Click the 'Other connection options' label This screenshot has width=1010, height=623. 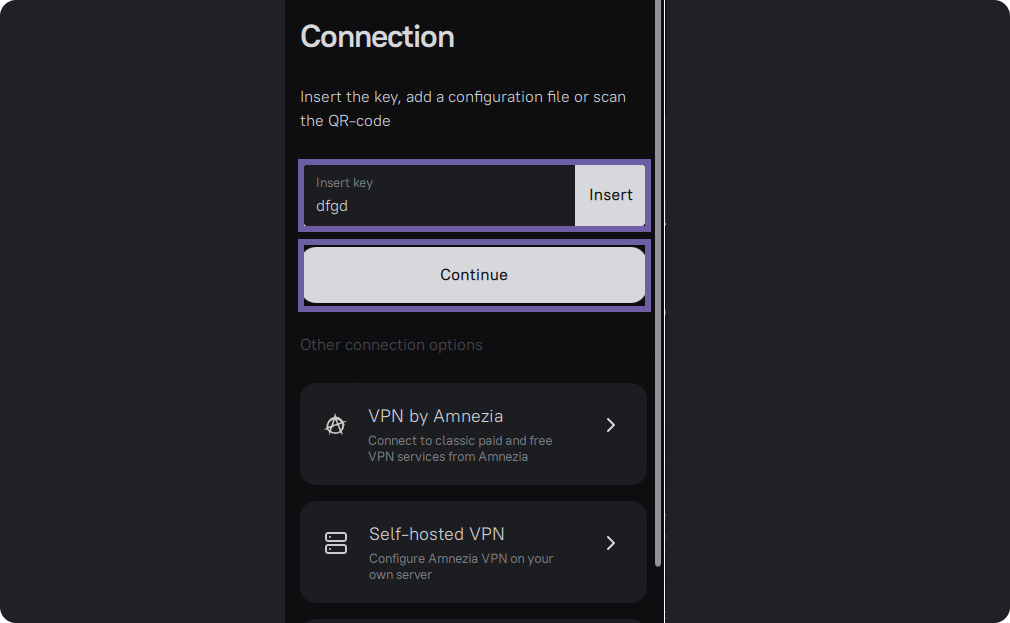tap(391, 345)
